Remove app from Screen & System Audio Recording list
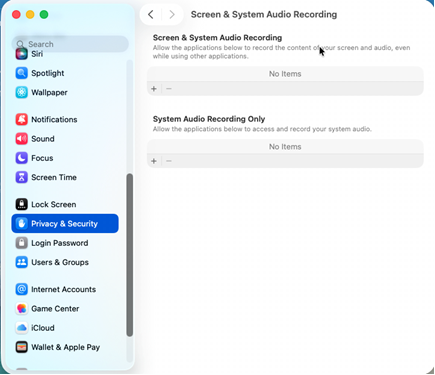 pyautogui.click(x=169, y=89)
